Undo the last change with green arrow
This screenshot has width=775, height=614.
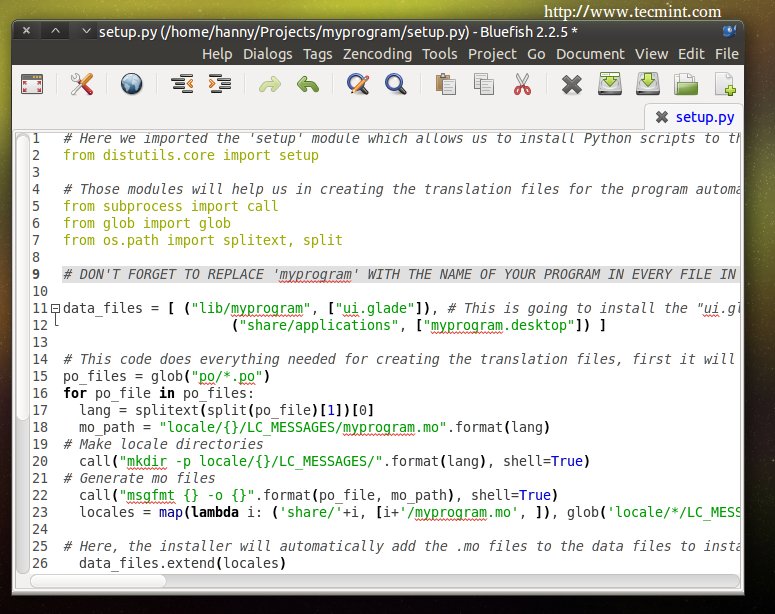307,85
